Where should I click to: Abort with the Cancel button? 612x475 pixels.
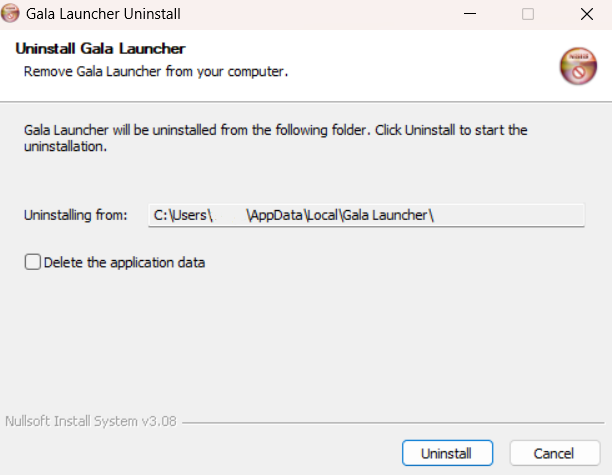click(555, 453)
